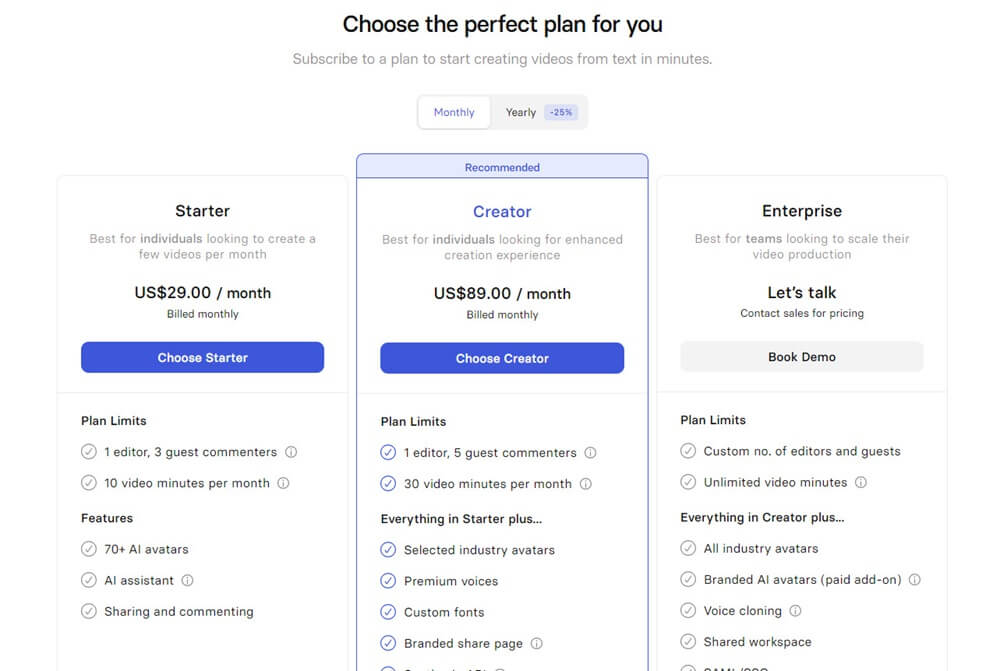1000x671 pixels.
Task: Click info icon beside 10 video minutes
Action: click(x=283, y=483)
